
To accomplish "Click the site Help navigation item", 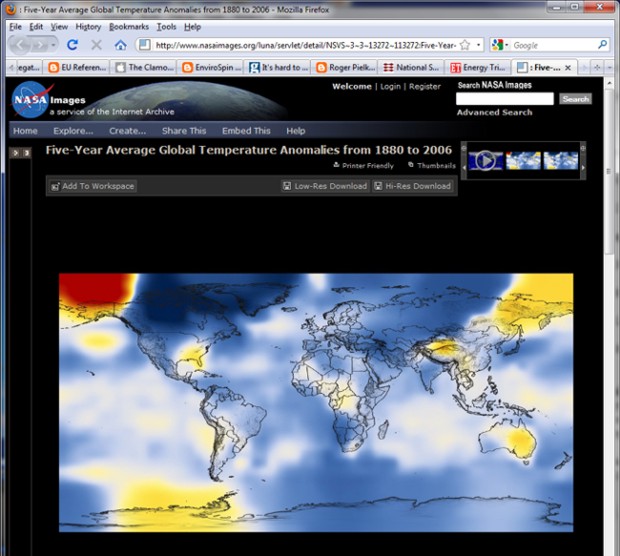I will tap(296, 131).
